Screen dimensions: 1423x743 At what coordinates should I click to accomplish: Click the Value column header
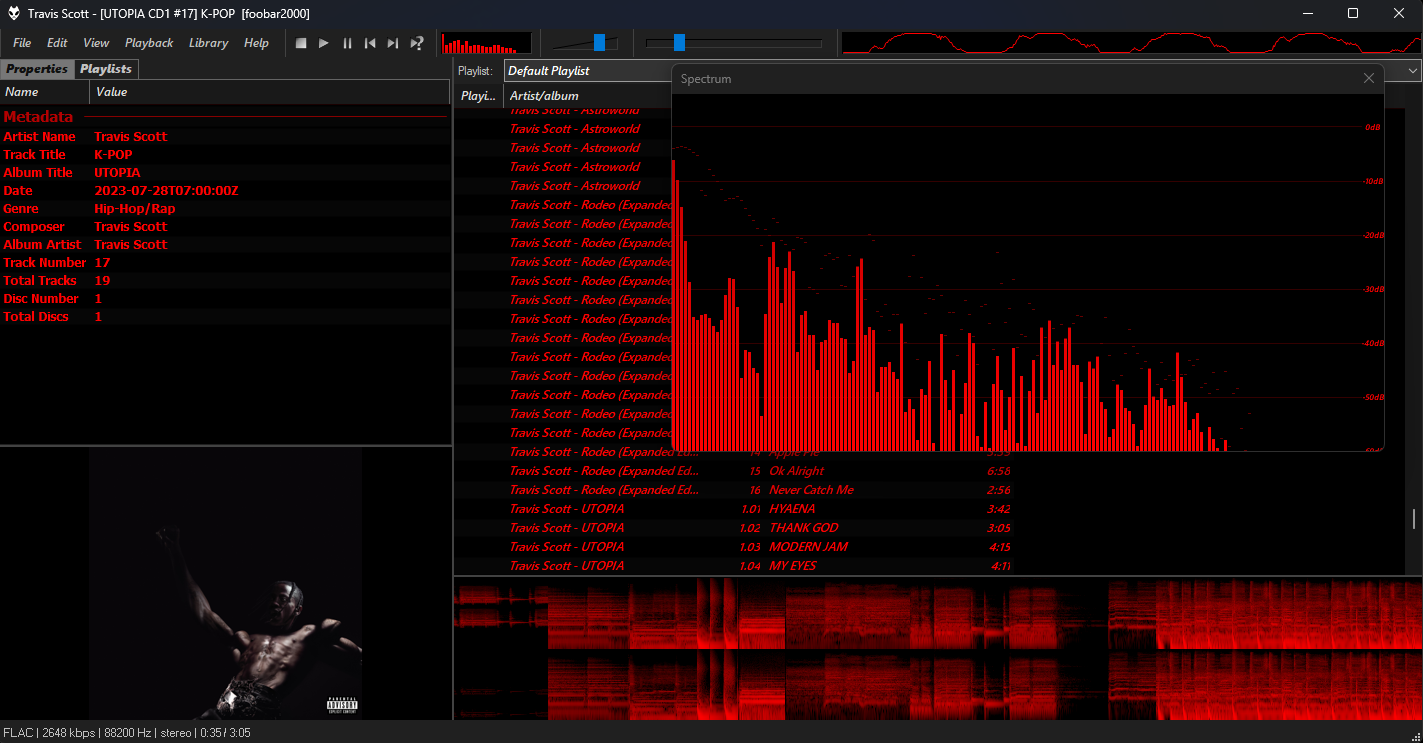(x=270, y=92)
